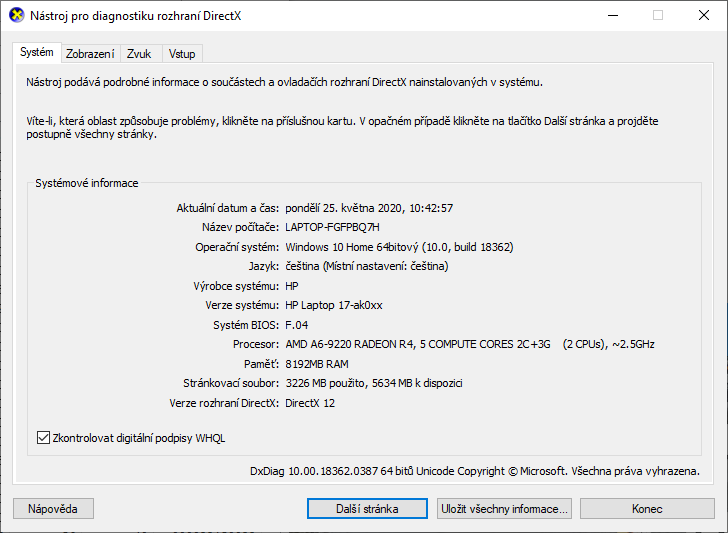
Task: Close the DirectX diagnostic window
Action: pyautogui.click(x=703, y=15)
